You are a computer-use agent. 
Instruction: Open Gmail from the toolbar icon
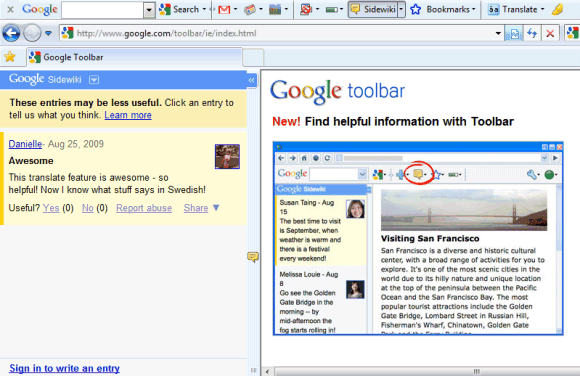pos(224,10)
